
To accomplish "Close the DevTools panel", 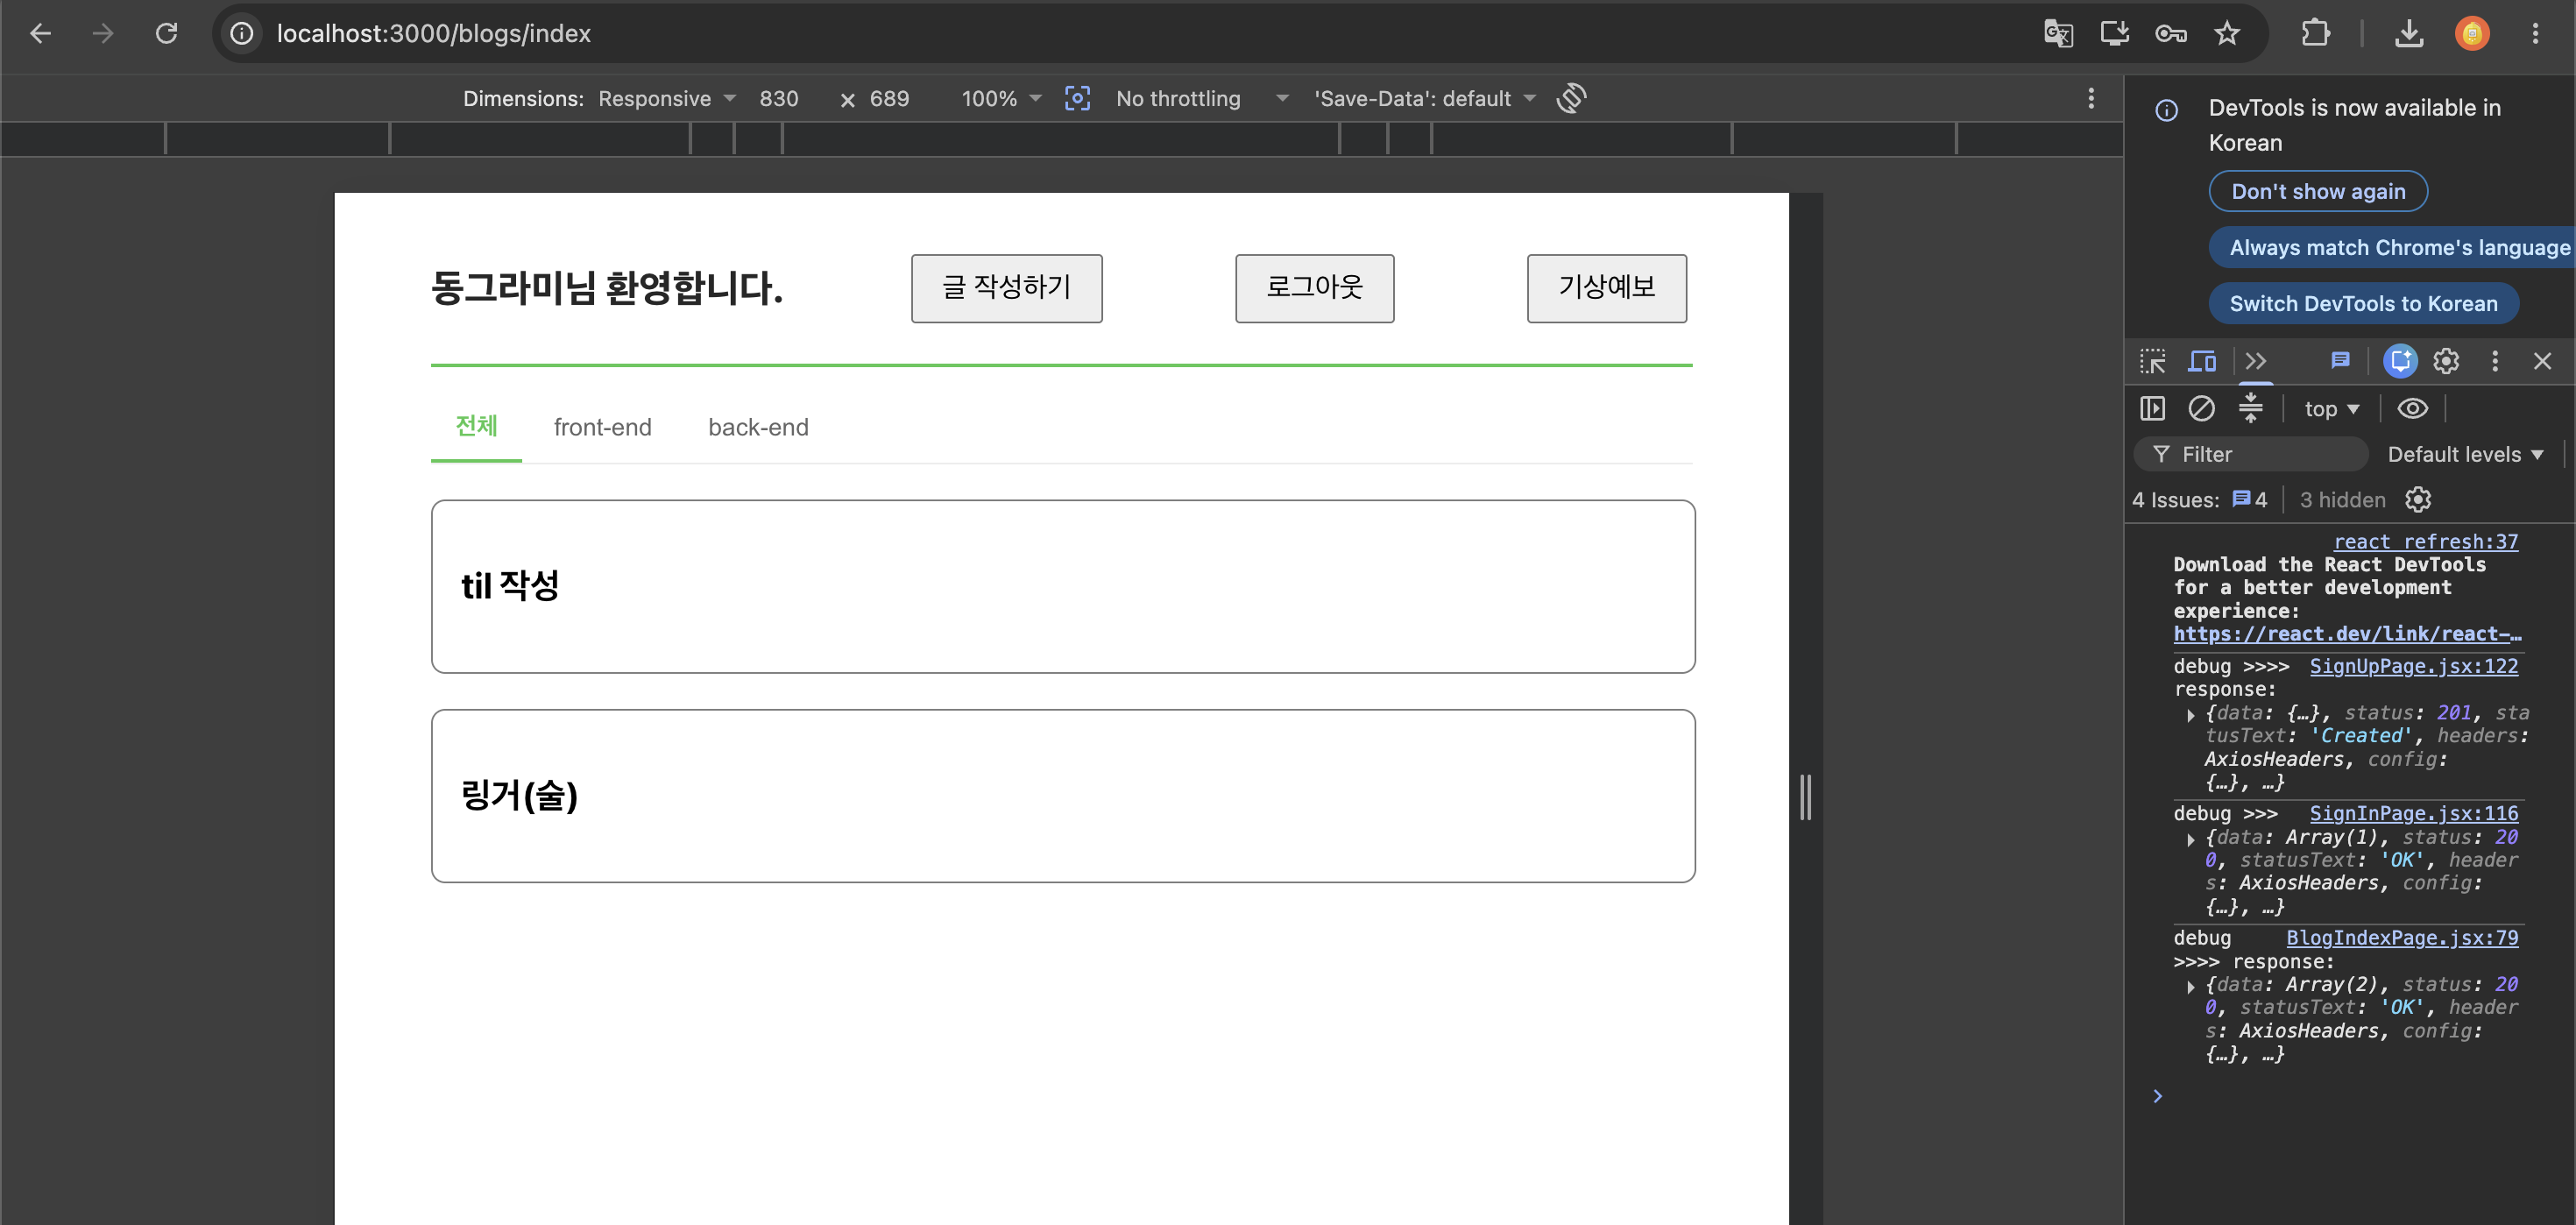I will pos(2542,361).
